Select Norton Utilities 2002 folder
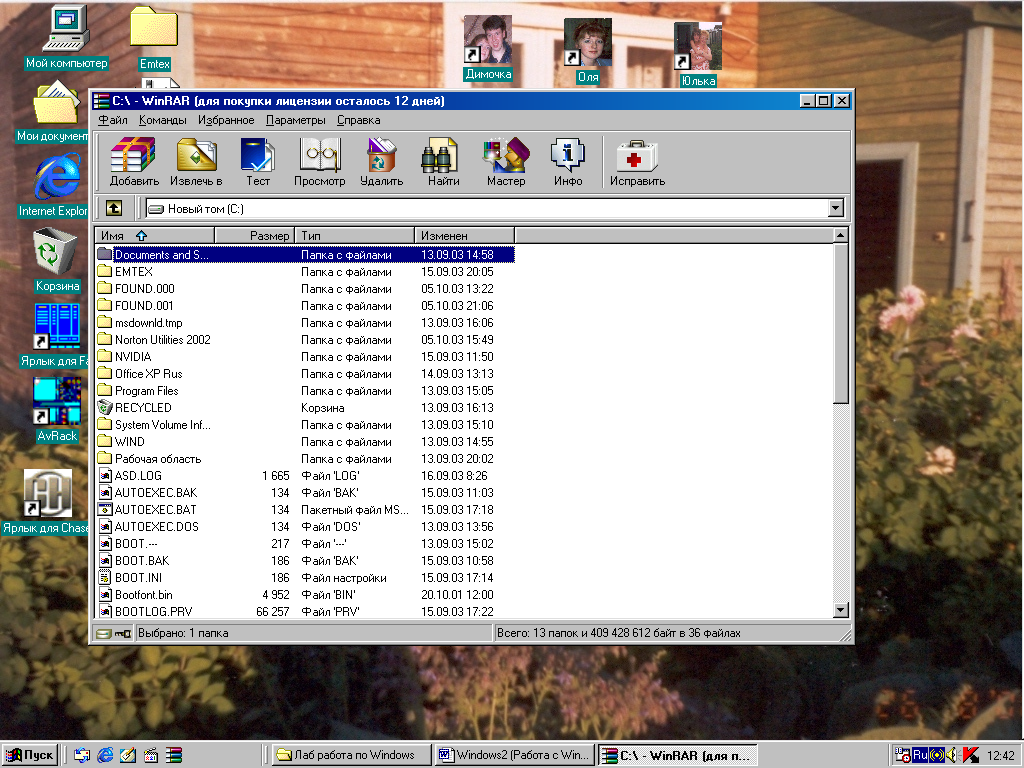The height and width of the screenshot is (768, 1024). 305,340
